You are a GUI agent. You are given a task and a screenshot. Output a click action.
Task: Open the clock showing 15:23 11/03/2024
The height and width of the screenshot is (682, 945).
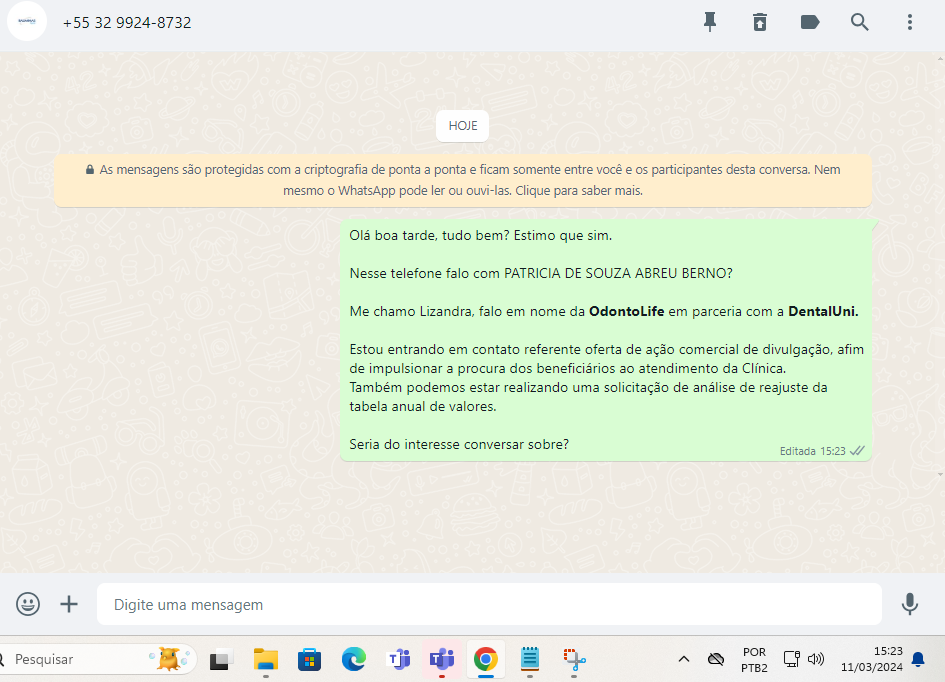point(871,659)
